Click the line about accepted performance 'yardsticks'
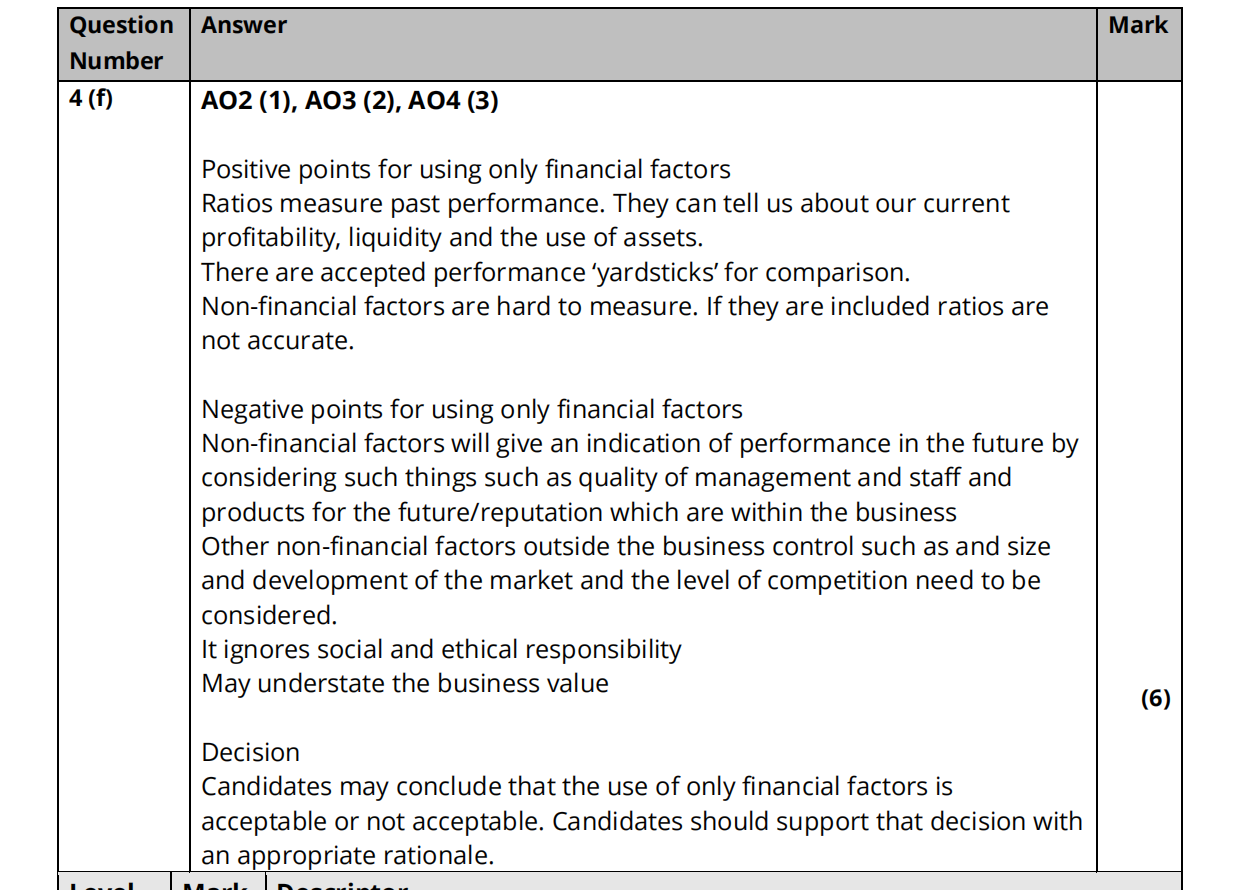The width and height of the screenshot is (1242, 890). click(x=555, y=272)
